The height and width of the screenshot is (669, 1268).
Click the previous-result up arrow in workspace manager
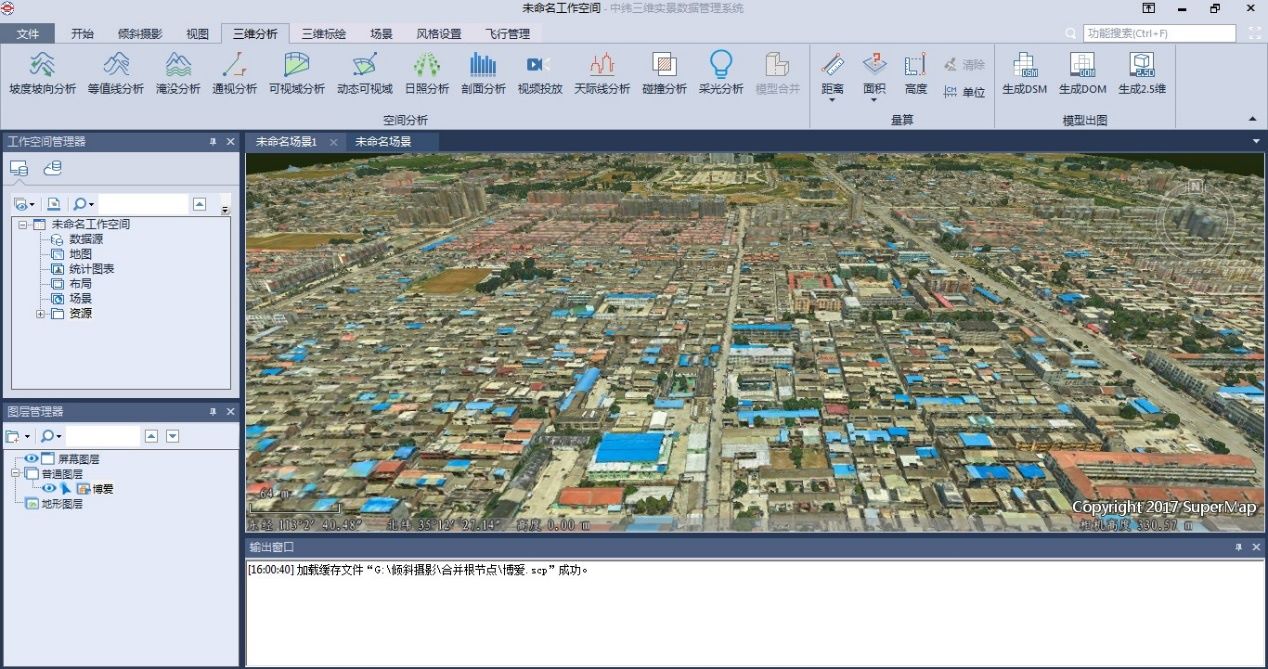199,204
